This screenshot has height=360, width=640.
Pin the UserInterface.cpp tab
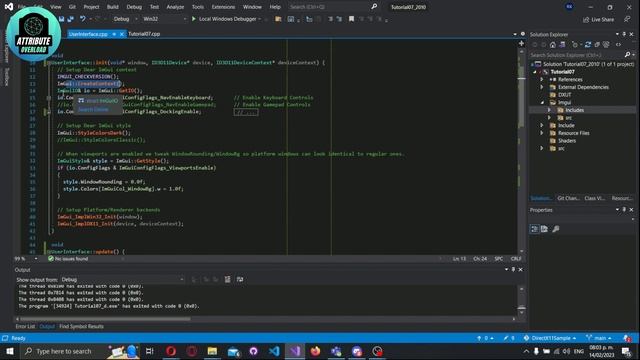coord(114,34)
